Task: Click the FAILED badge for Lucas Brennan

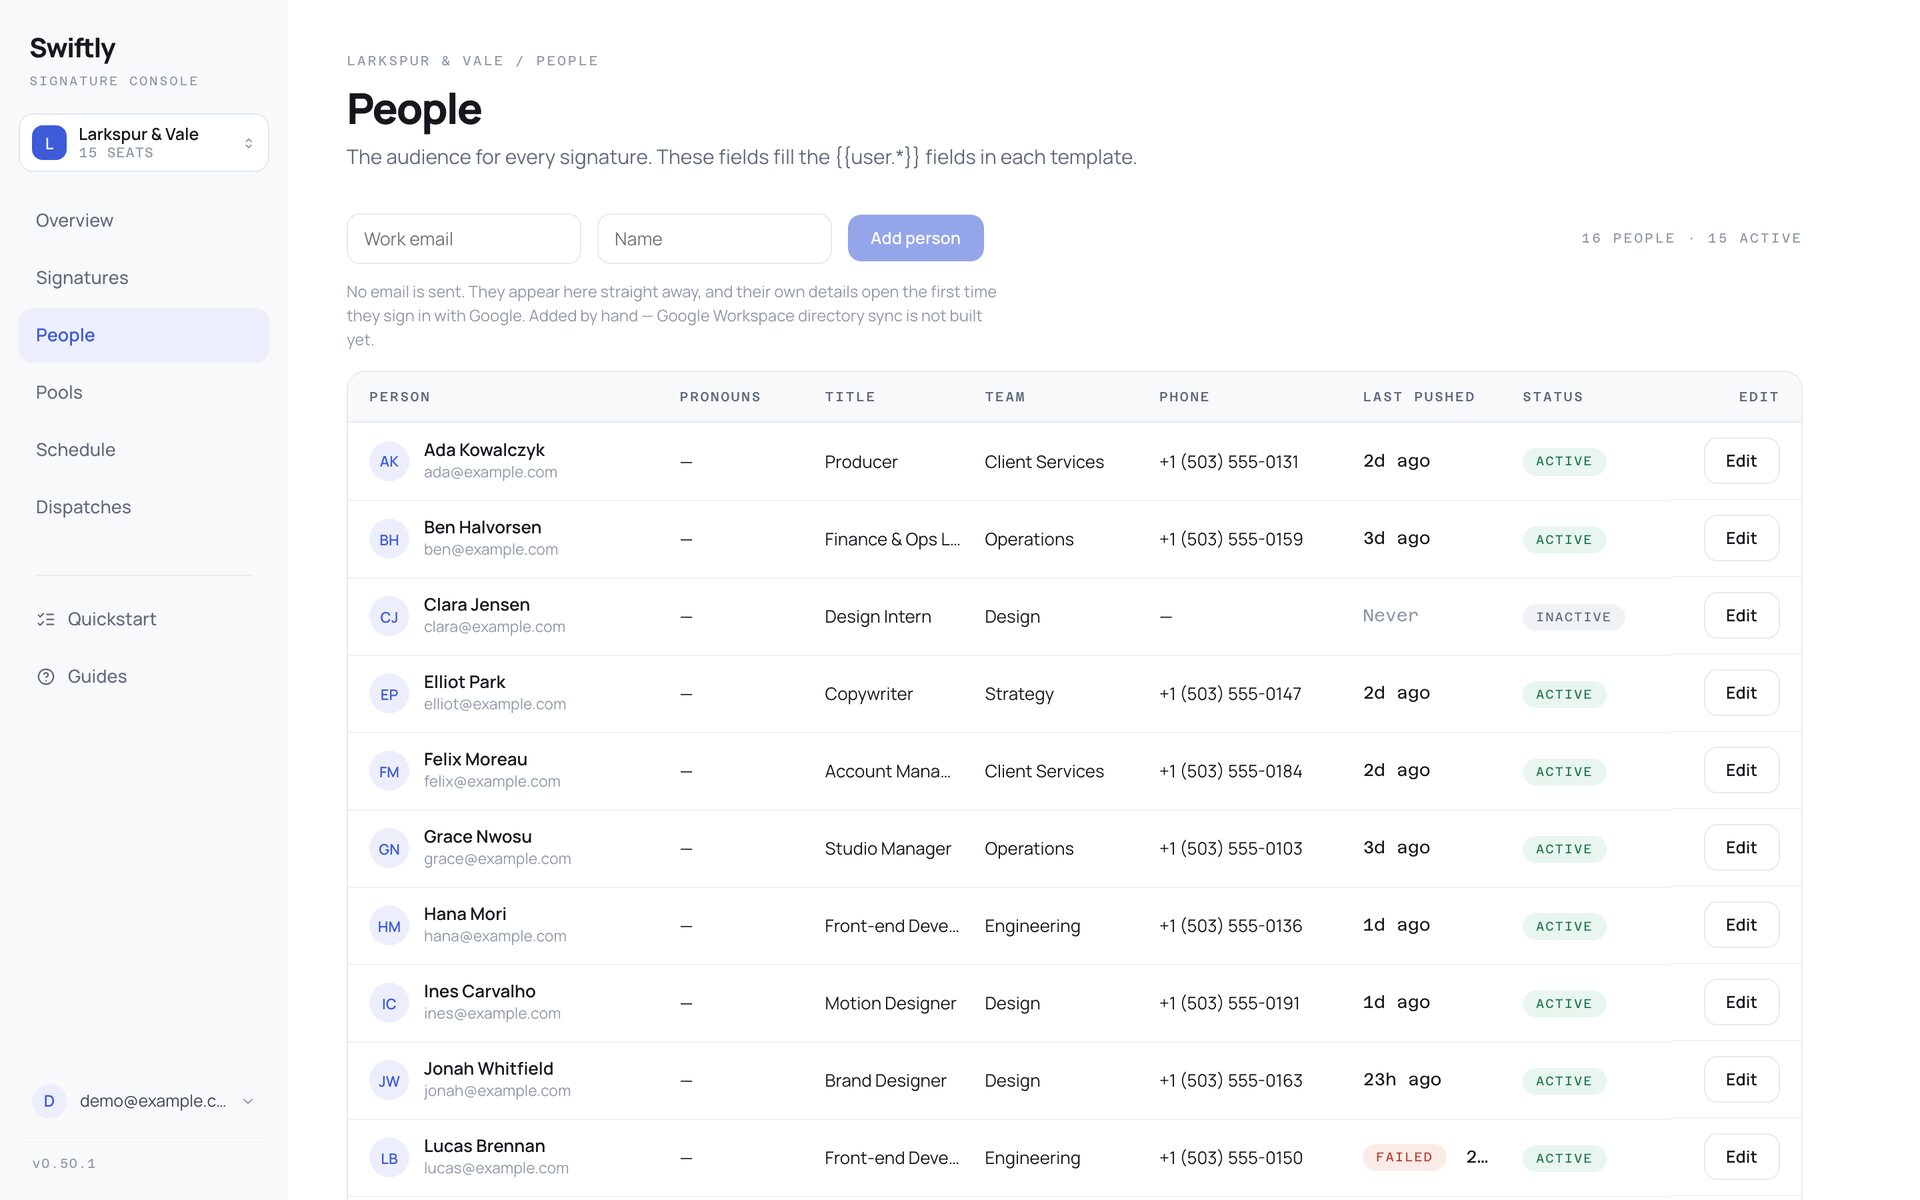Action: 1404,1157
